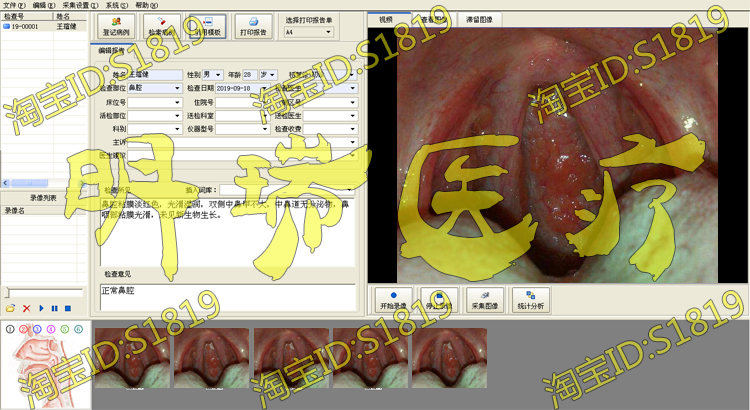Open the 文件 menu
This screenshot has width=750, height=410.
14,5
